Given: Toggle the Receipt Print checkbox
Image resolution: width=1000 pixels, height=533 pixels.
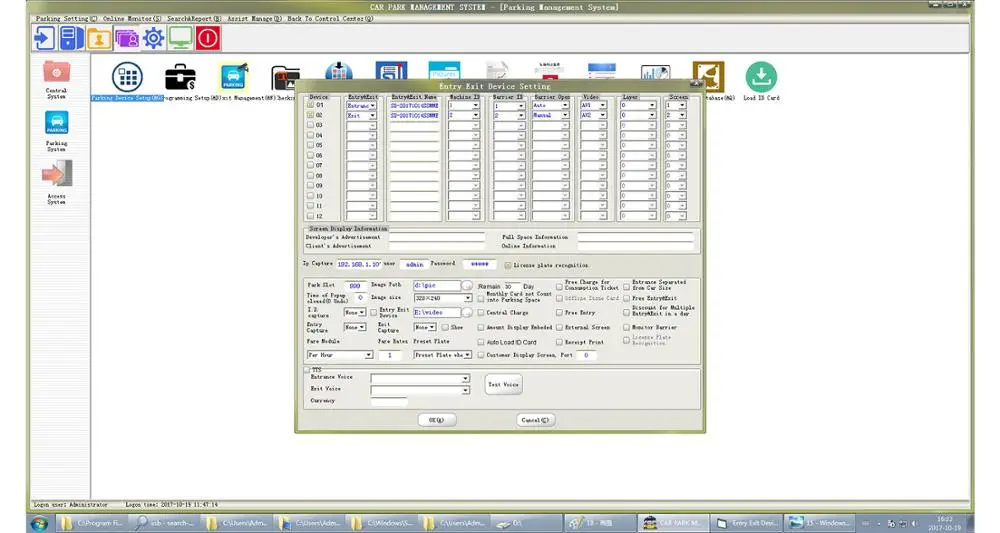Looking at the screenshot, I should 560,342.
